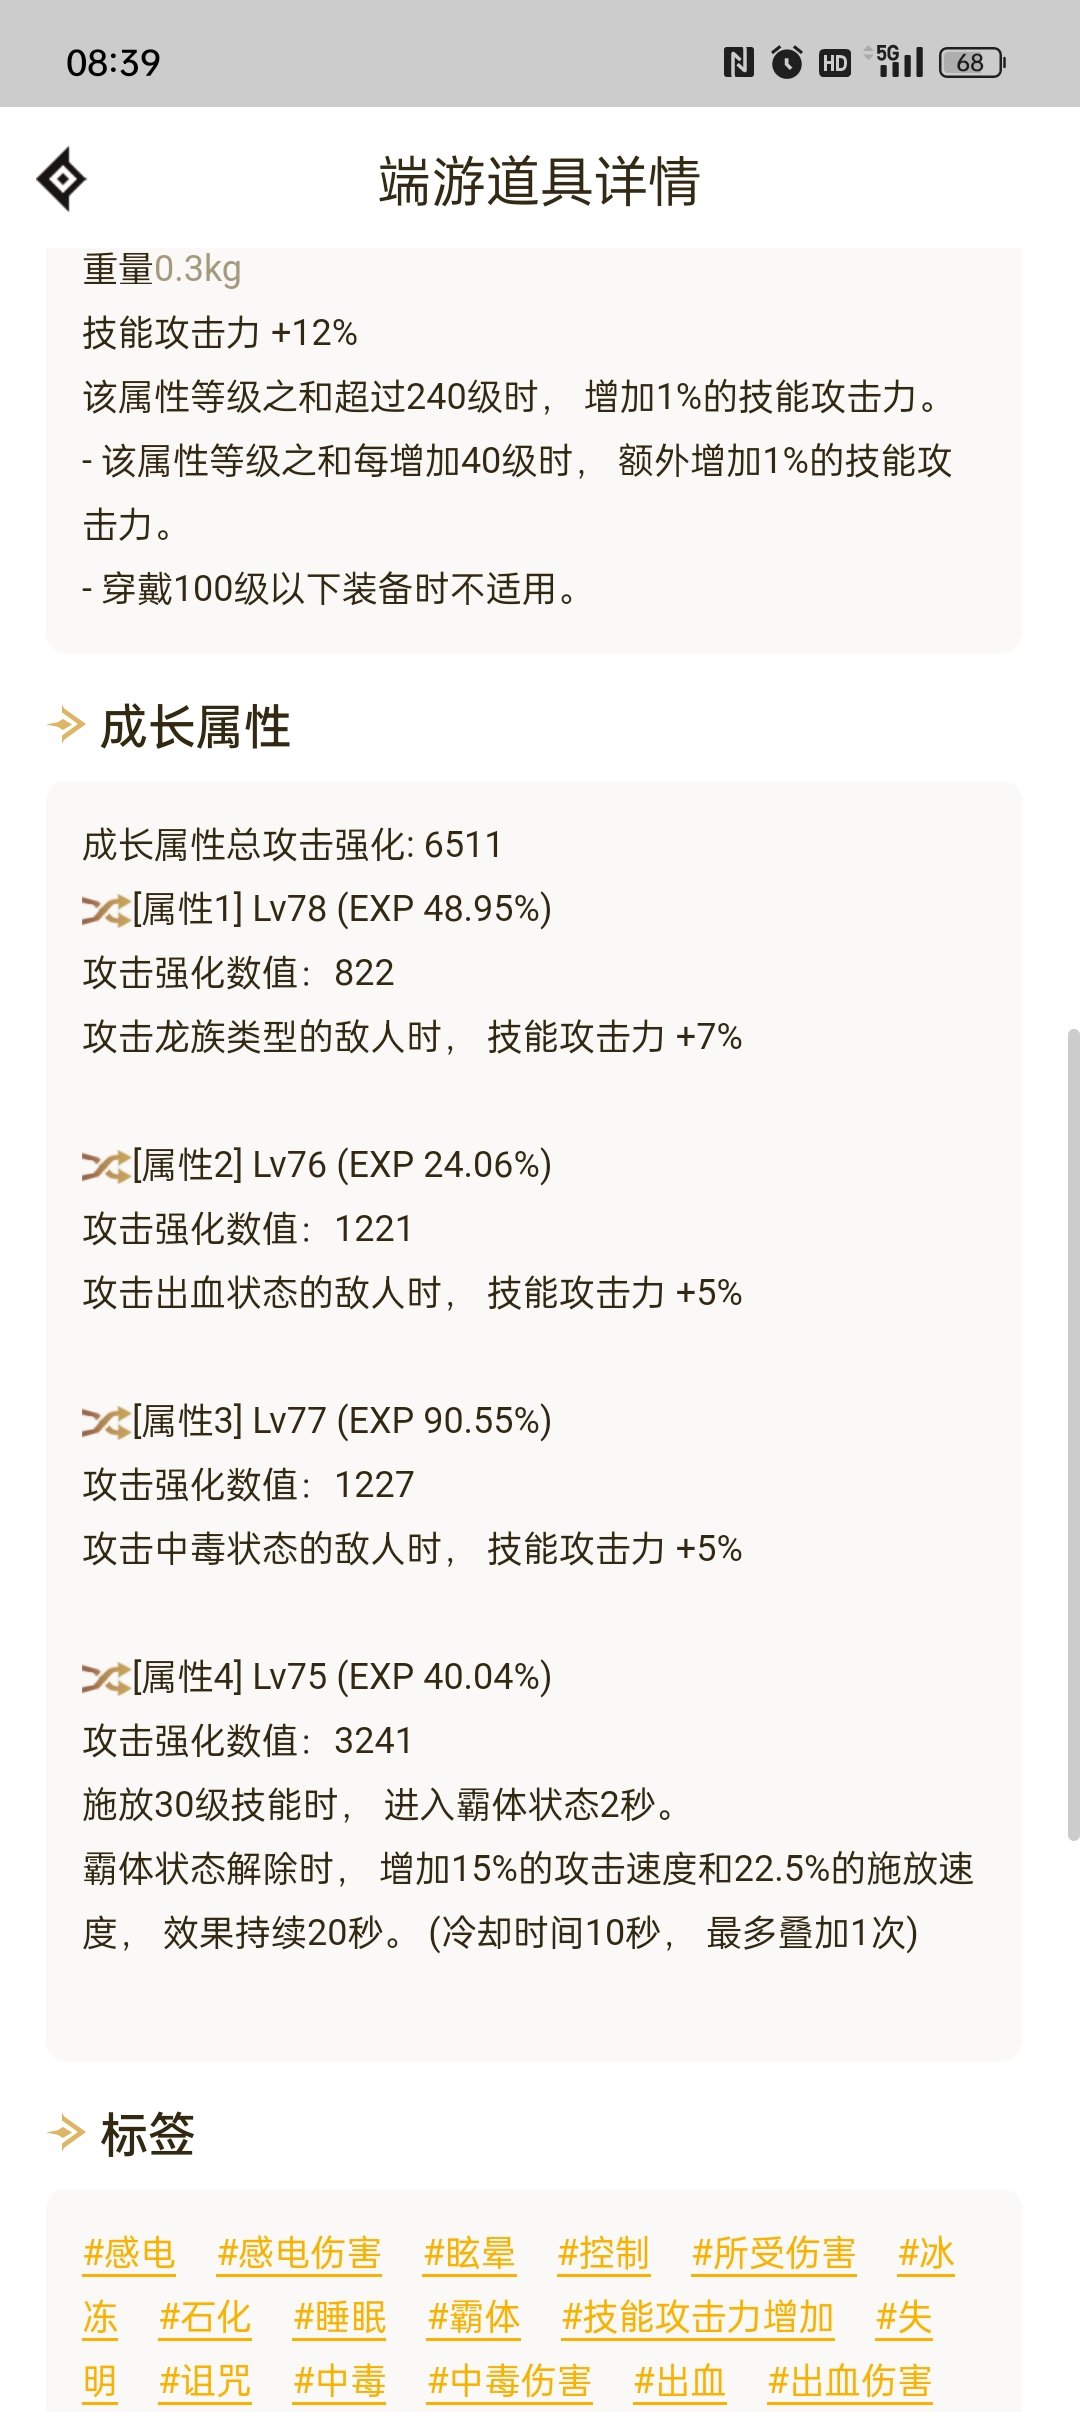Tap shuffle icon beside 属性4
This screenshot has height=2412, width=1080.
pos(106,1678)
